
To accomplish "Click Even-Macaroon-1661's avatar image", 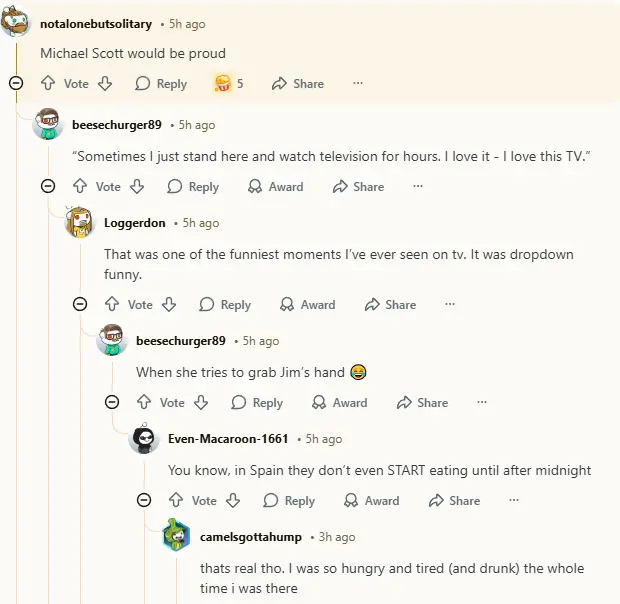I will (x=144, y=439).
